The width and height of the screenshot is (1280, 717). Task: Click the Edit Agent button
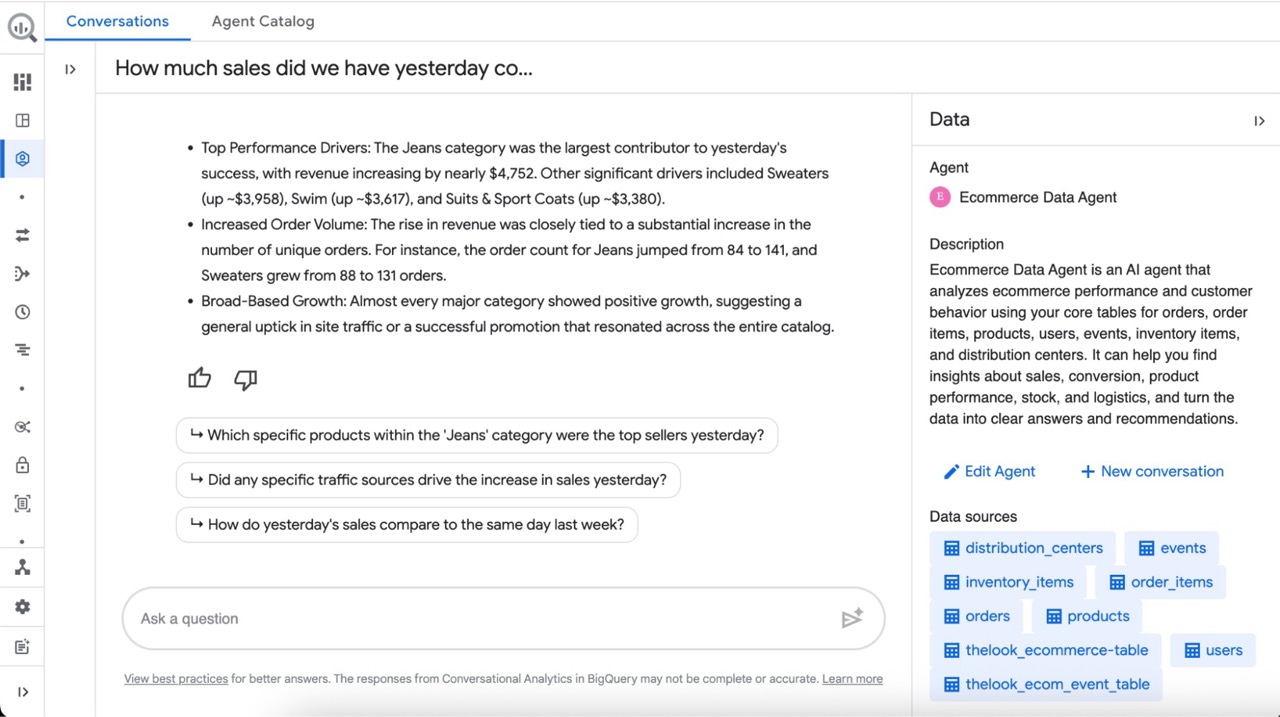[989, 471]
